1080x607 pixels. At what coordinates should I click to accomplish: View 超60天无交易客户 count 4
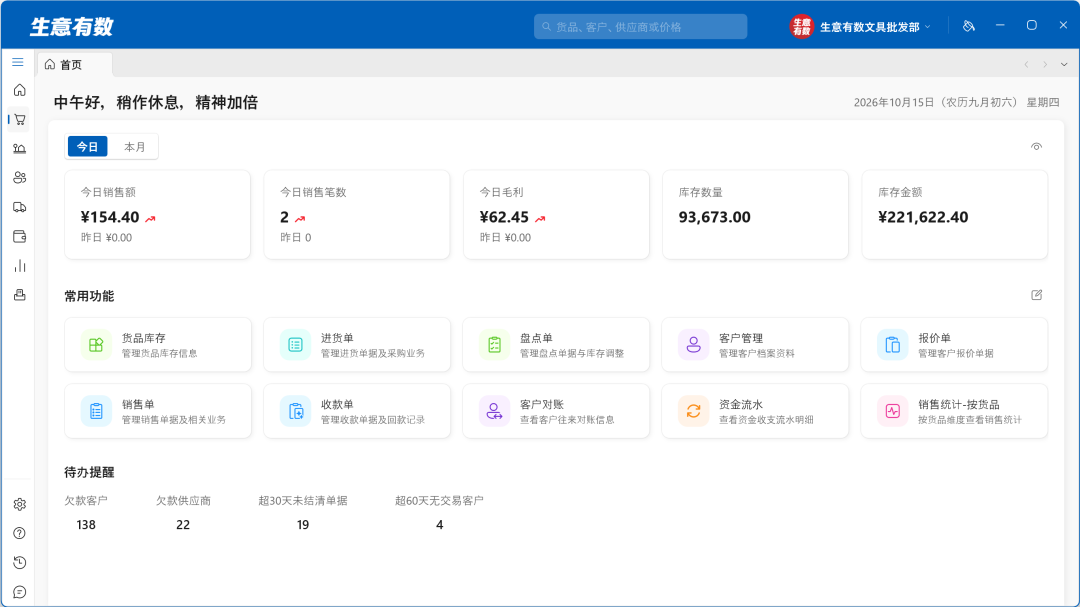point(439,525)
